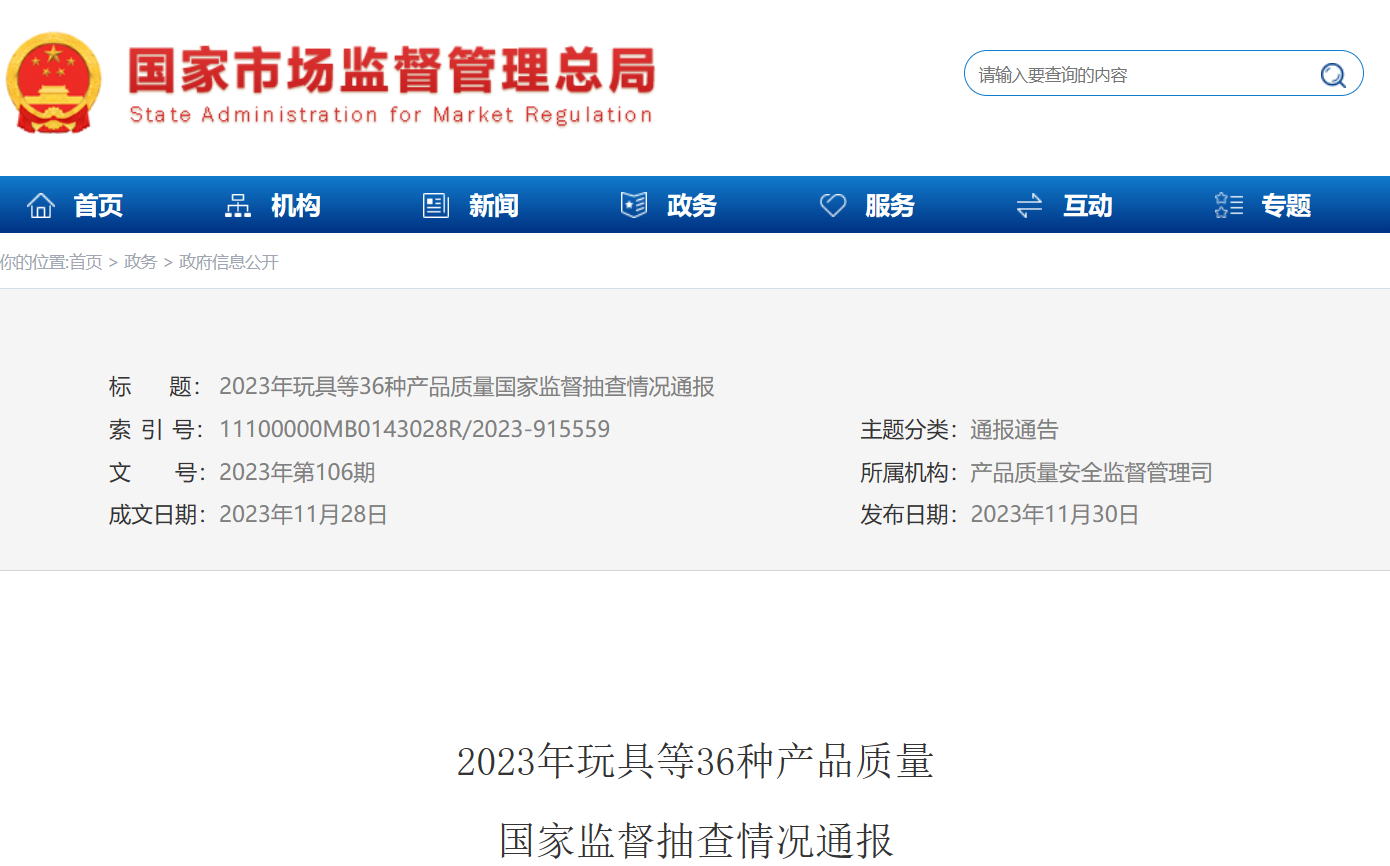Focus the 请输入要查询的内容 search field
1390x866 pixels.
tap(1140, 75)
